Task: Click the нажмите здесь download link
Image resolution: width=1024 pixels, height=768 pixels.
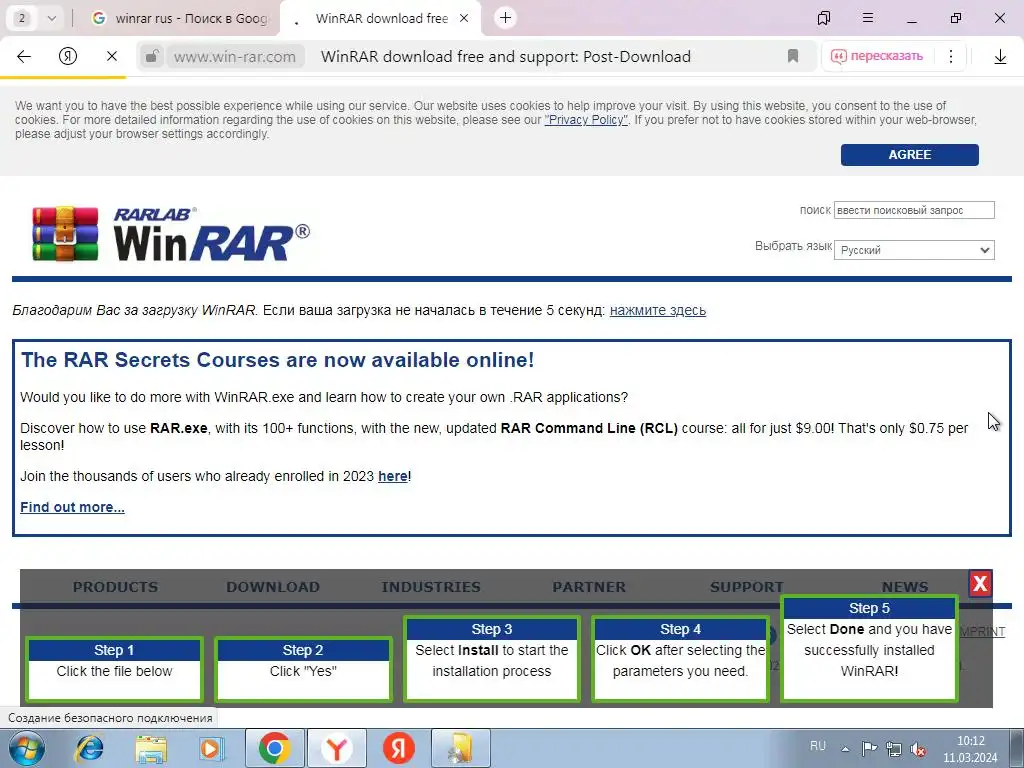Action: tap(658, 310)
